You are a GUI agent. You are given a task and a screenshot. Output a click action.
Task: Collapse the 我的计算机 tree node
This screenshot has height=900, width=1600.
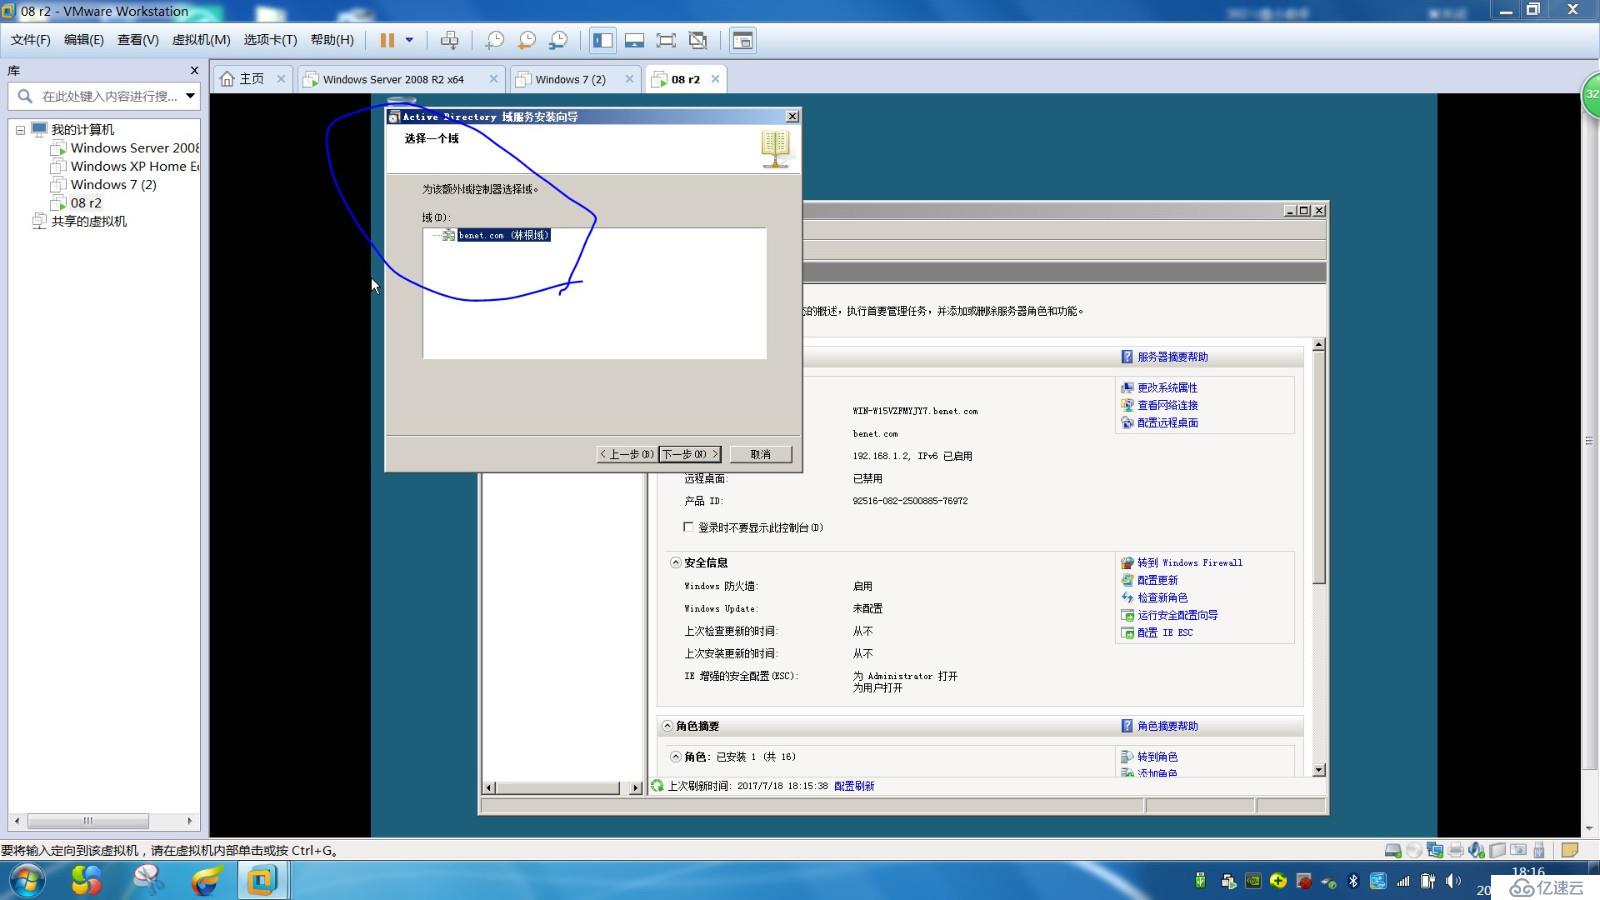(x=20, y=130)
